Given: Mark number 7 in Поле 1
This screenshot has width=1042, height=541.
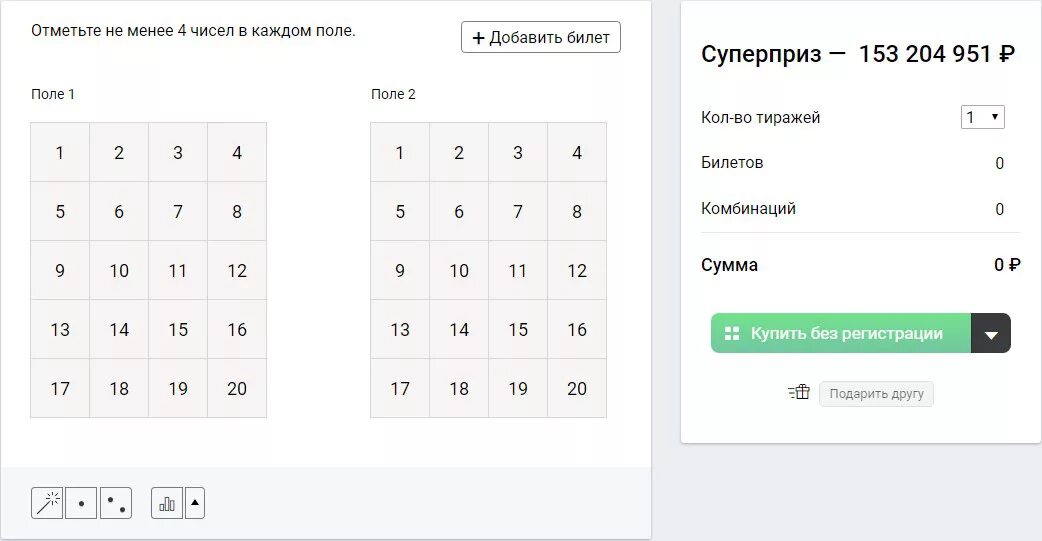Looking at the screenshot, I should coord(178,211).
